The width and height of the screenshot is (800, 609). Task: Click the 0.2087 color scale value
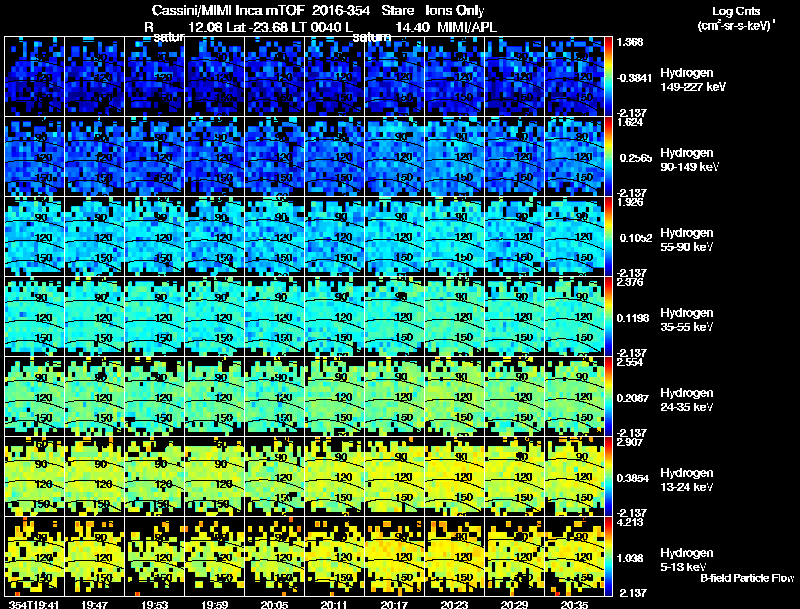pos(633,398)
